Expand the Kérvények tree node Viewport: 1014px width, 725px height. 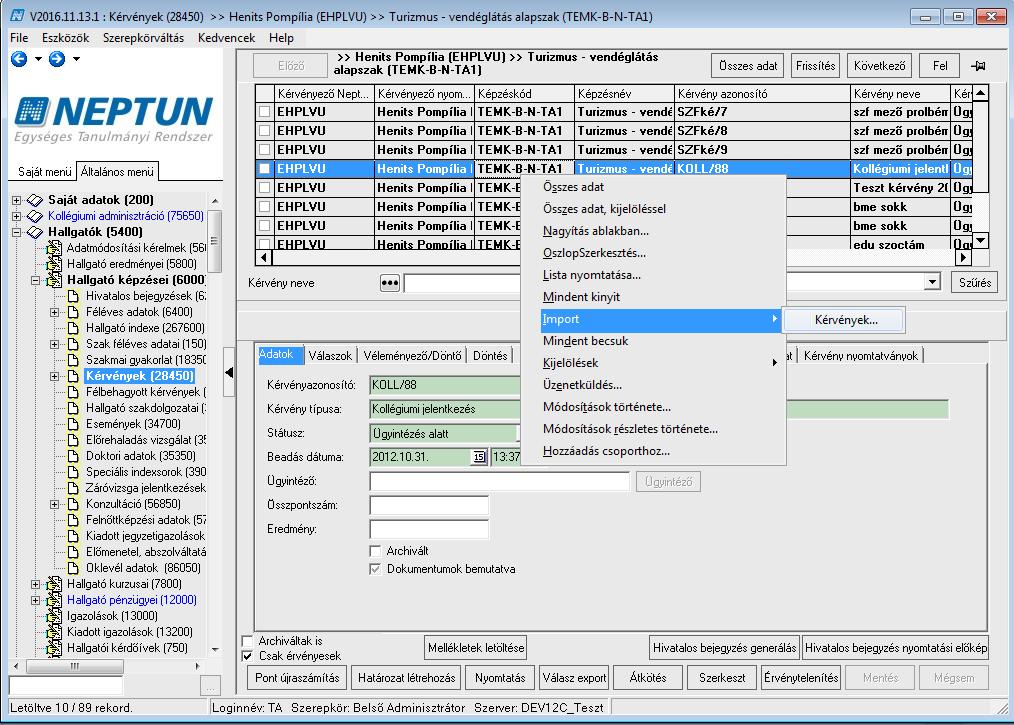coord(55,376)
